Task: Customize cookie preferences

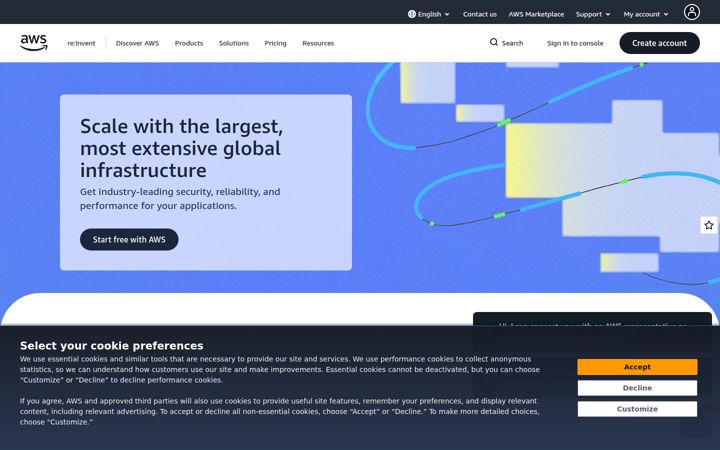Action: click(x=637, y=409)
